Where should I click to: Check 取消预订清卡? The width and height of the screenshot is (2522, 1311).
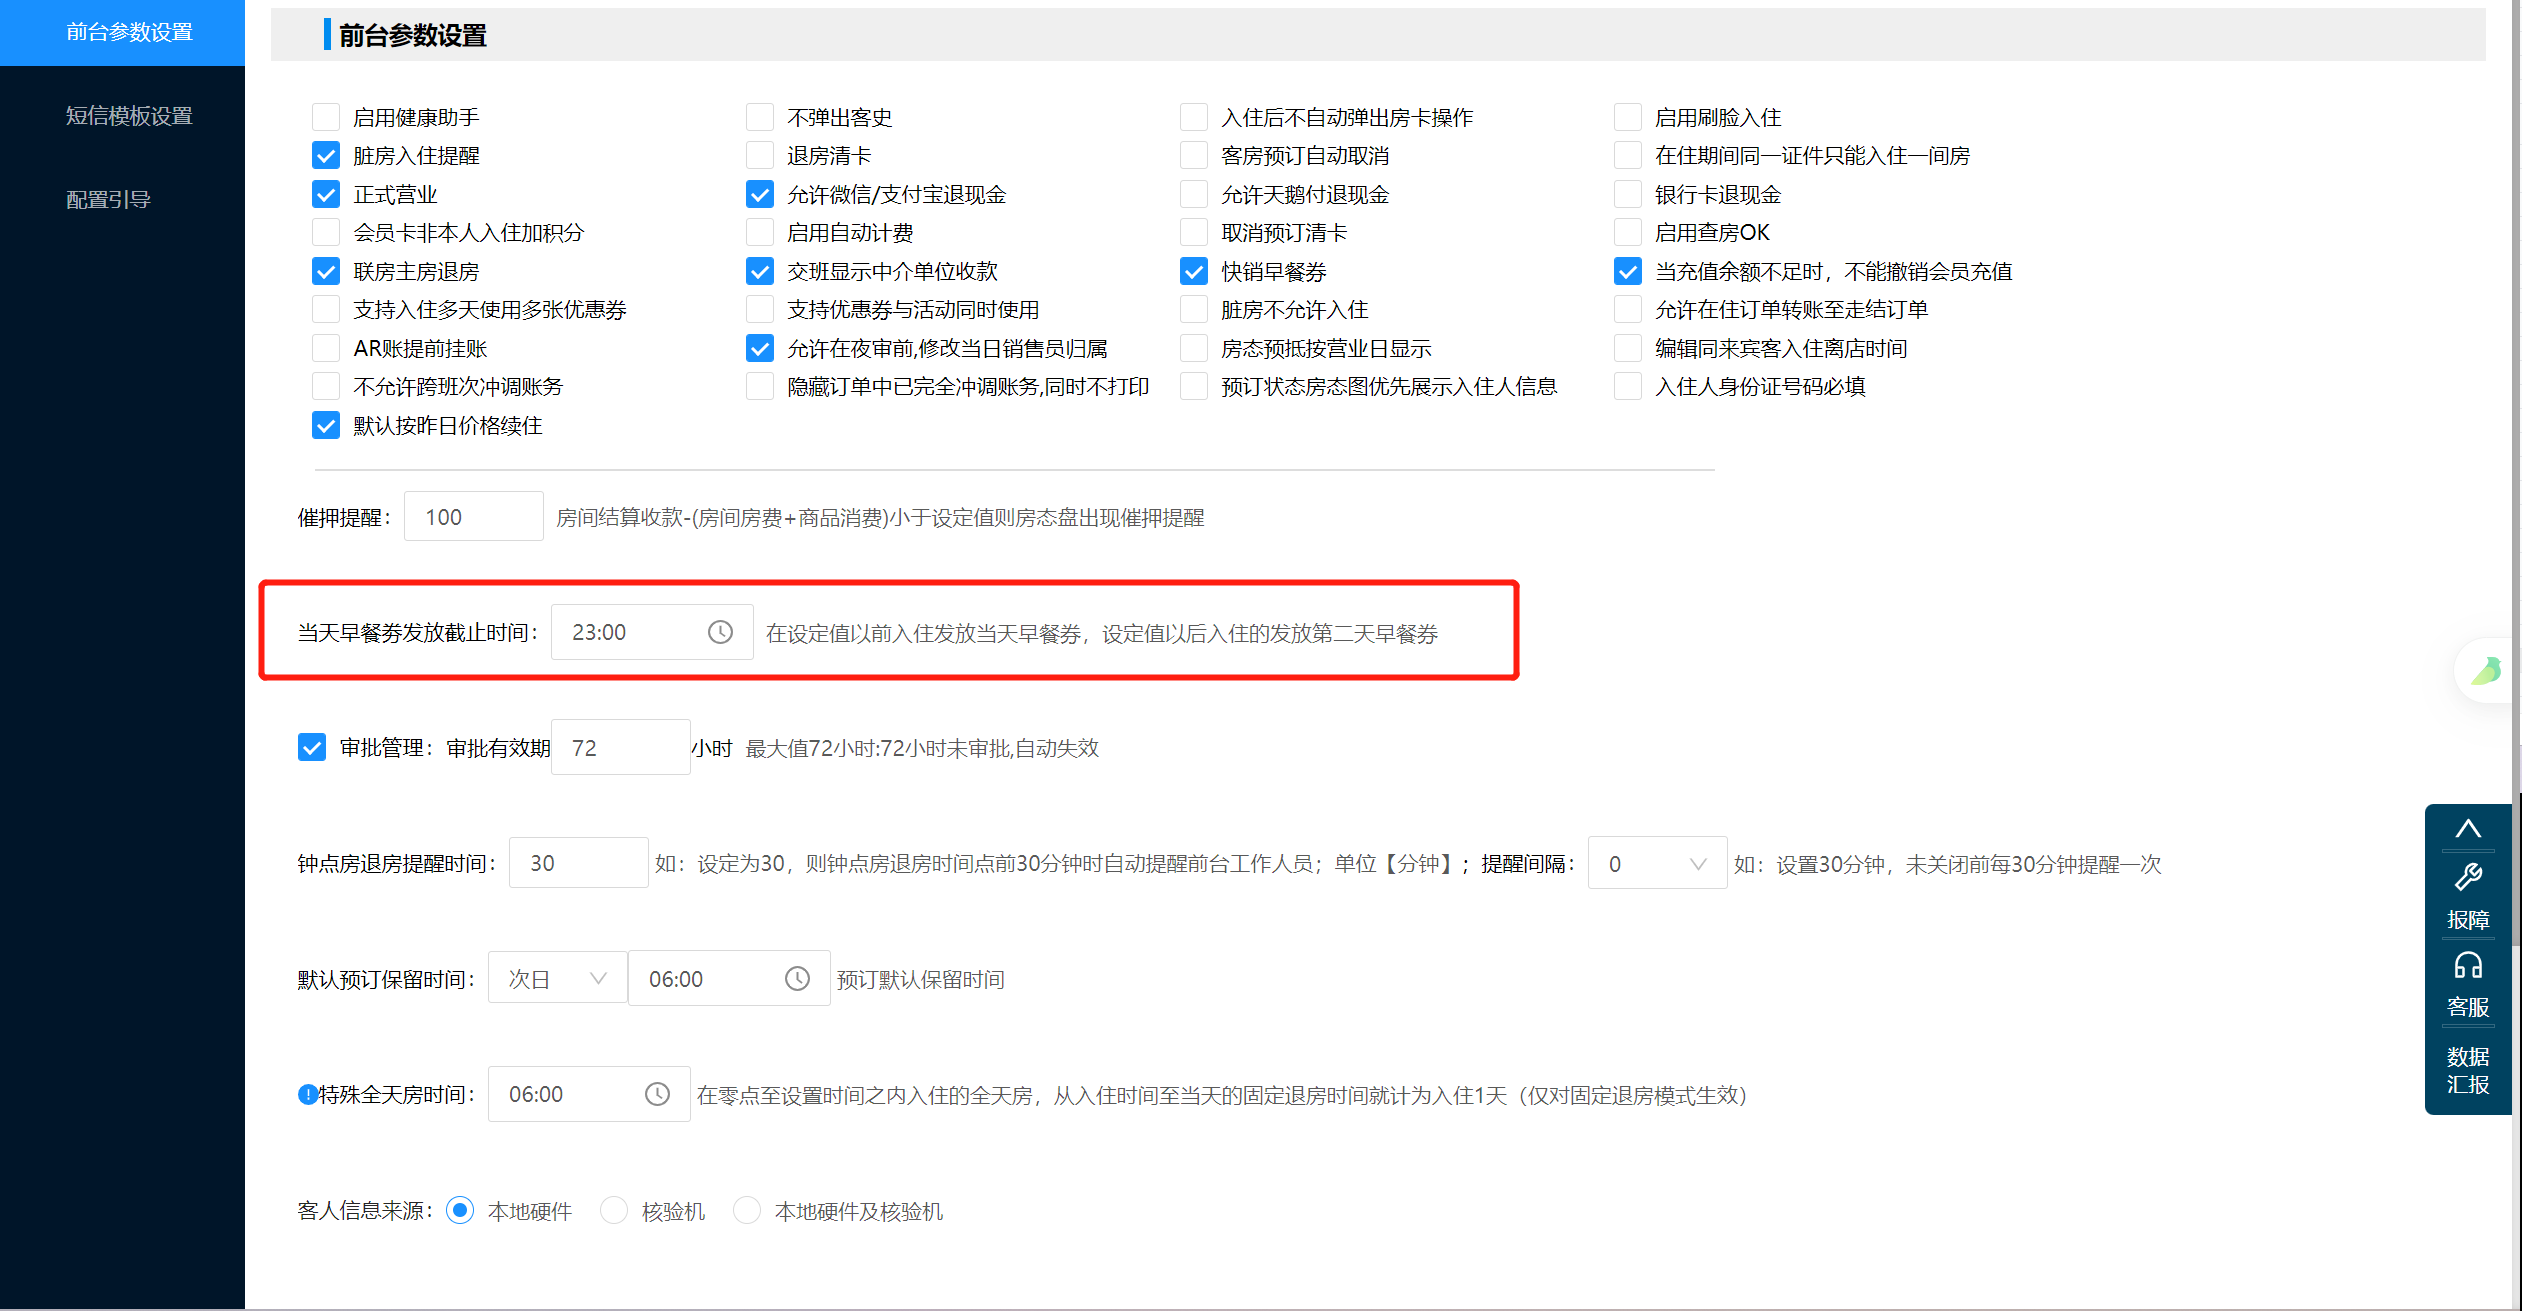[1194, 232]
